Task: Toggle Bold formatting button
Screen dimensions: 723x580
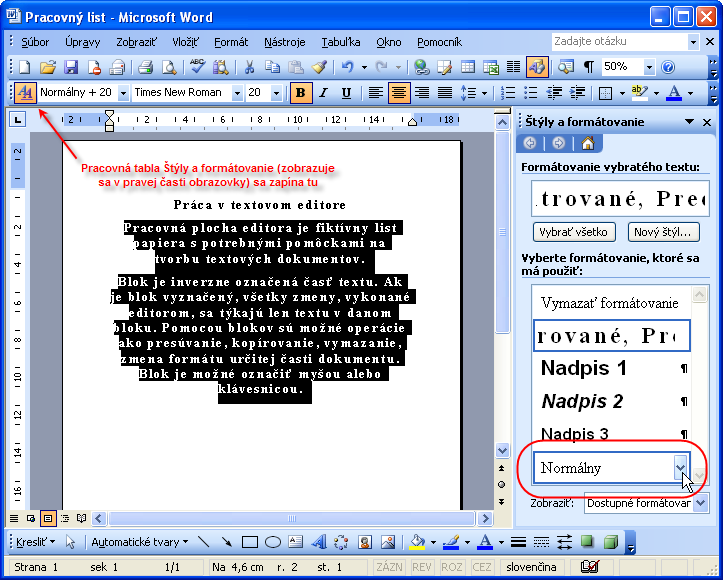Action: click(301, 92)
